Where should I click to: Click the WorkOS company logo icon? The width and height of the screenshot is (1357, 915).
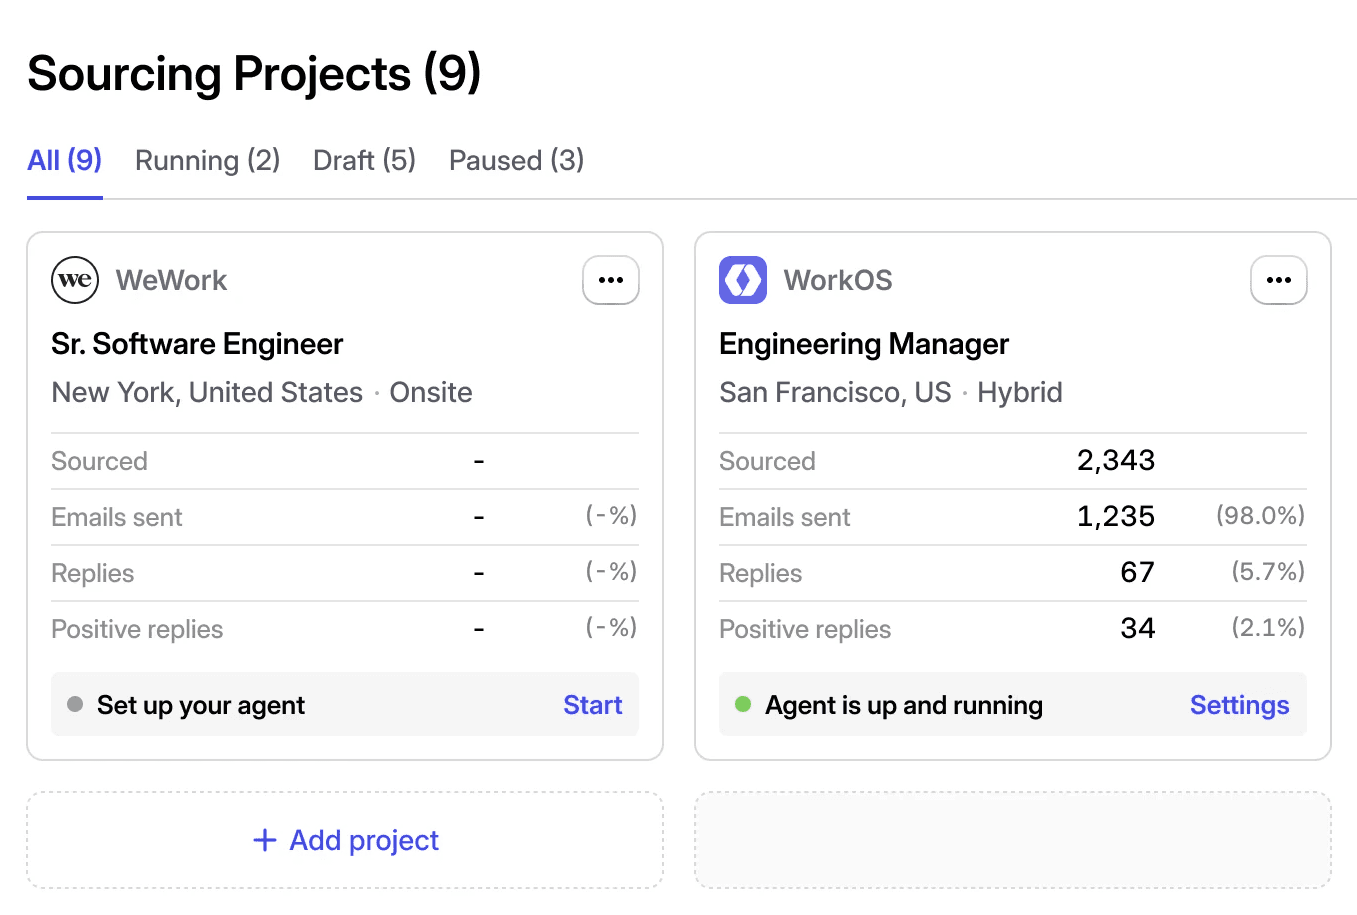(743, 280)
